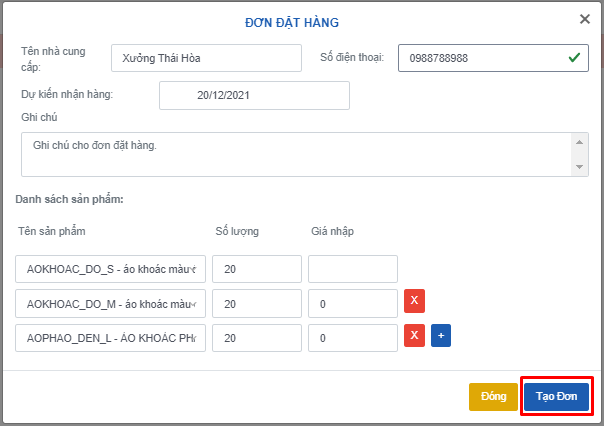Edit import price for AOKHOAC_DO_M row
The height and width of the screenshot is (426, 604).
point(352,303)
